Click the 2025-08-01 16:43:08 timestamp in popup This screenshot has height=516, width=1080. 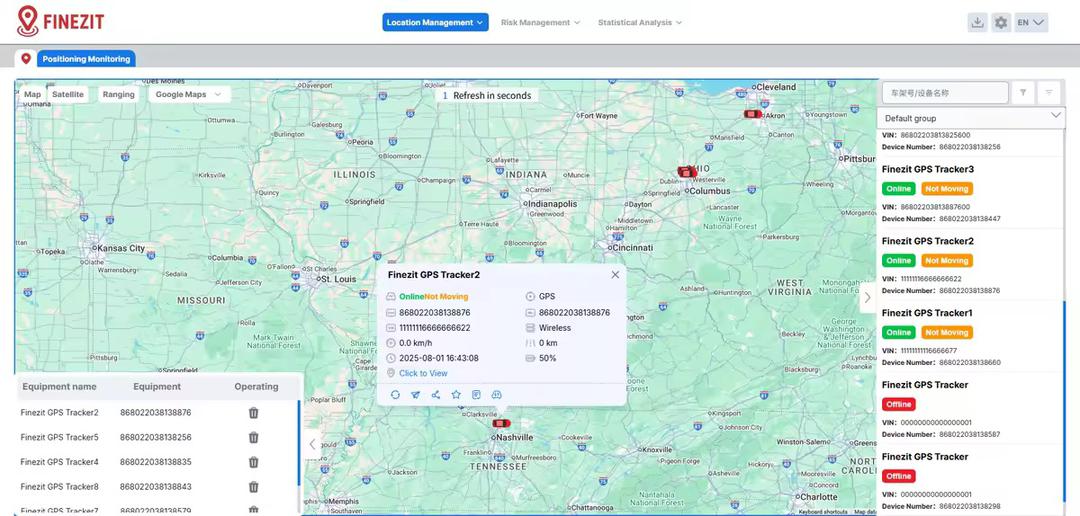[439, 358]
